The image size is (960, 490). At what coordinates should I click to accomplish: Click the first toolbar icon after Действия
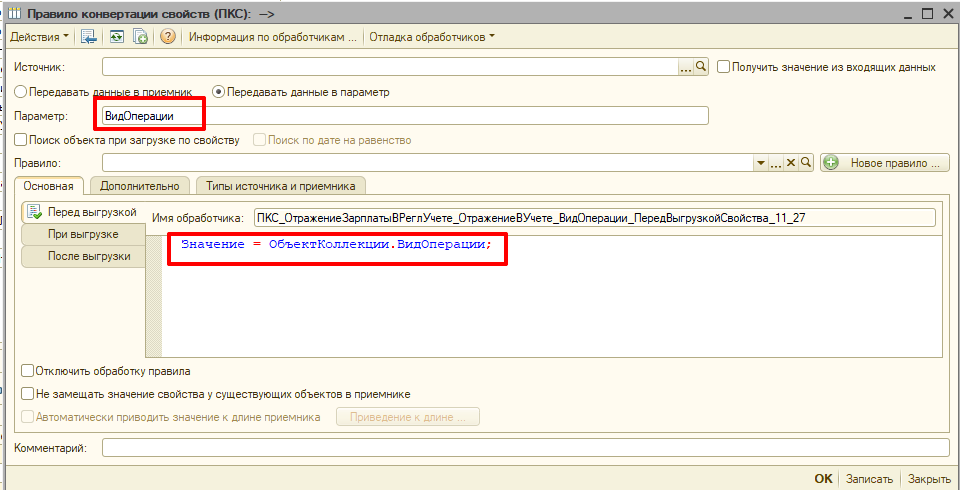[89, 37]
